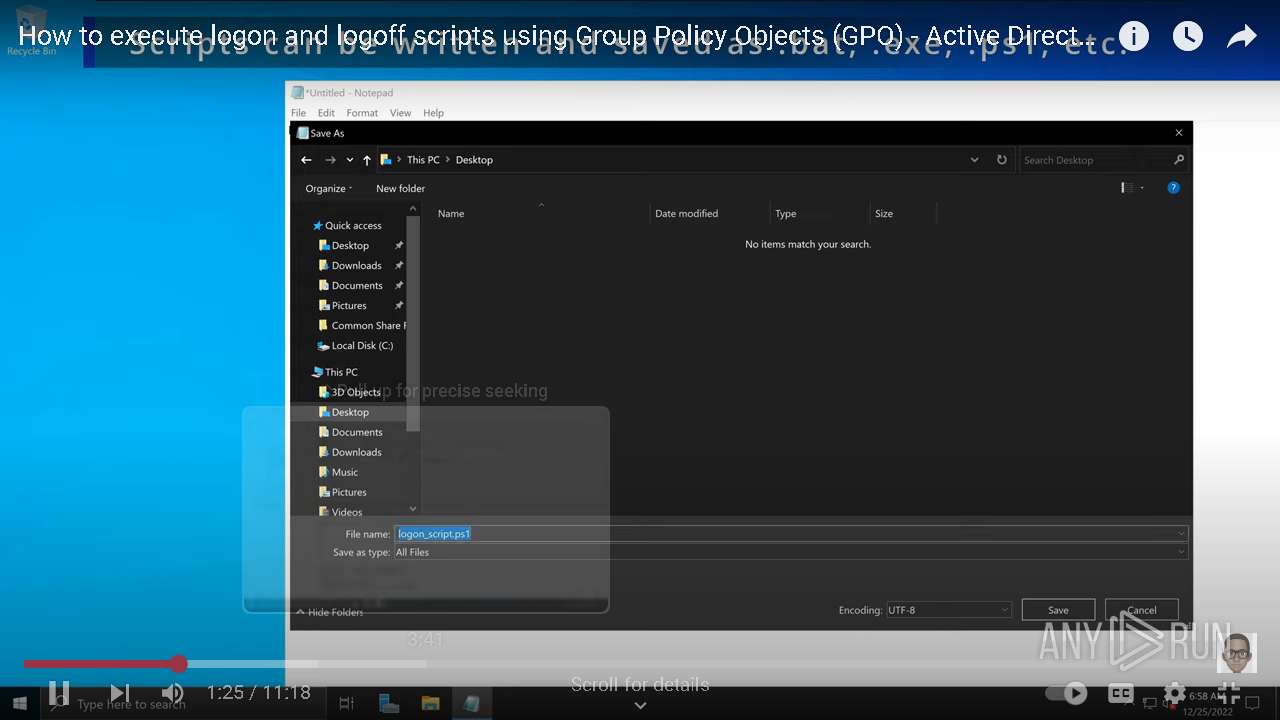Collapse folders with Hide Folders
Viewport: 1280px width, 720px height.
point(330,612)
